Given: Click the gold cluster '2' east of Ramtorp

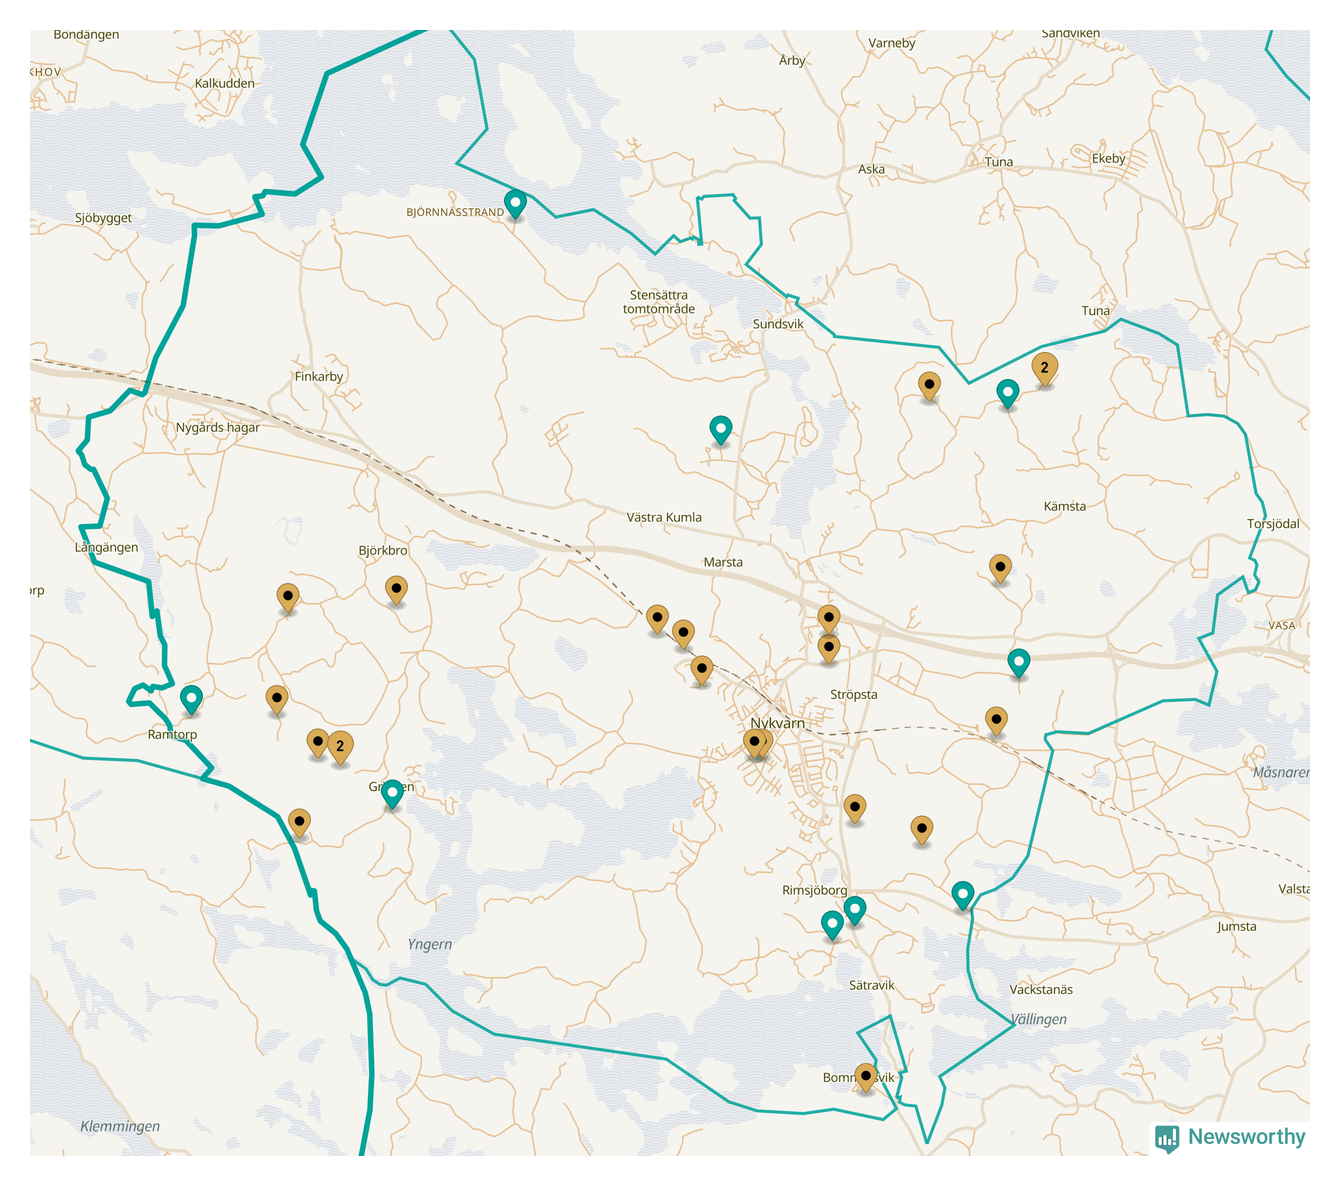Looking at the screenshot, I should click(341, 745).
